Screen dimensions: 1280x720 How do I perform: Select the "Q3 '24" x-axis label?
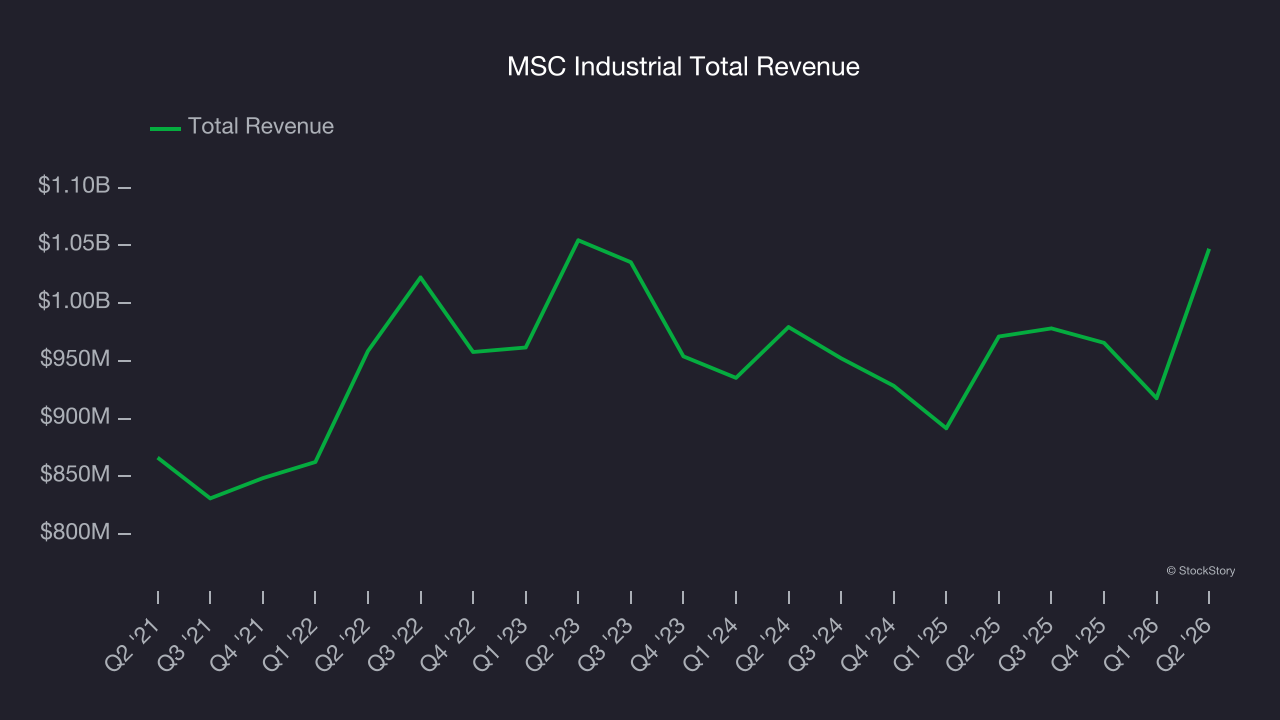click(816, 643)
